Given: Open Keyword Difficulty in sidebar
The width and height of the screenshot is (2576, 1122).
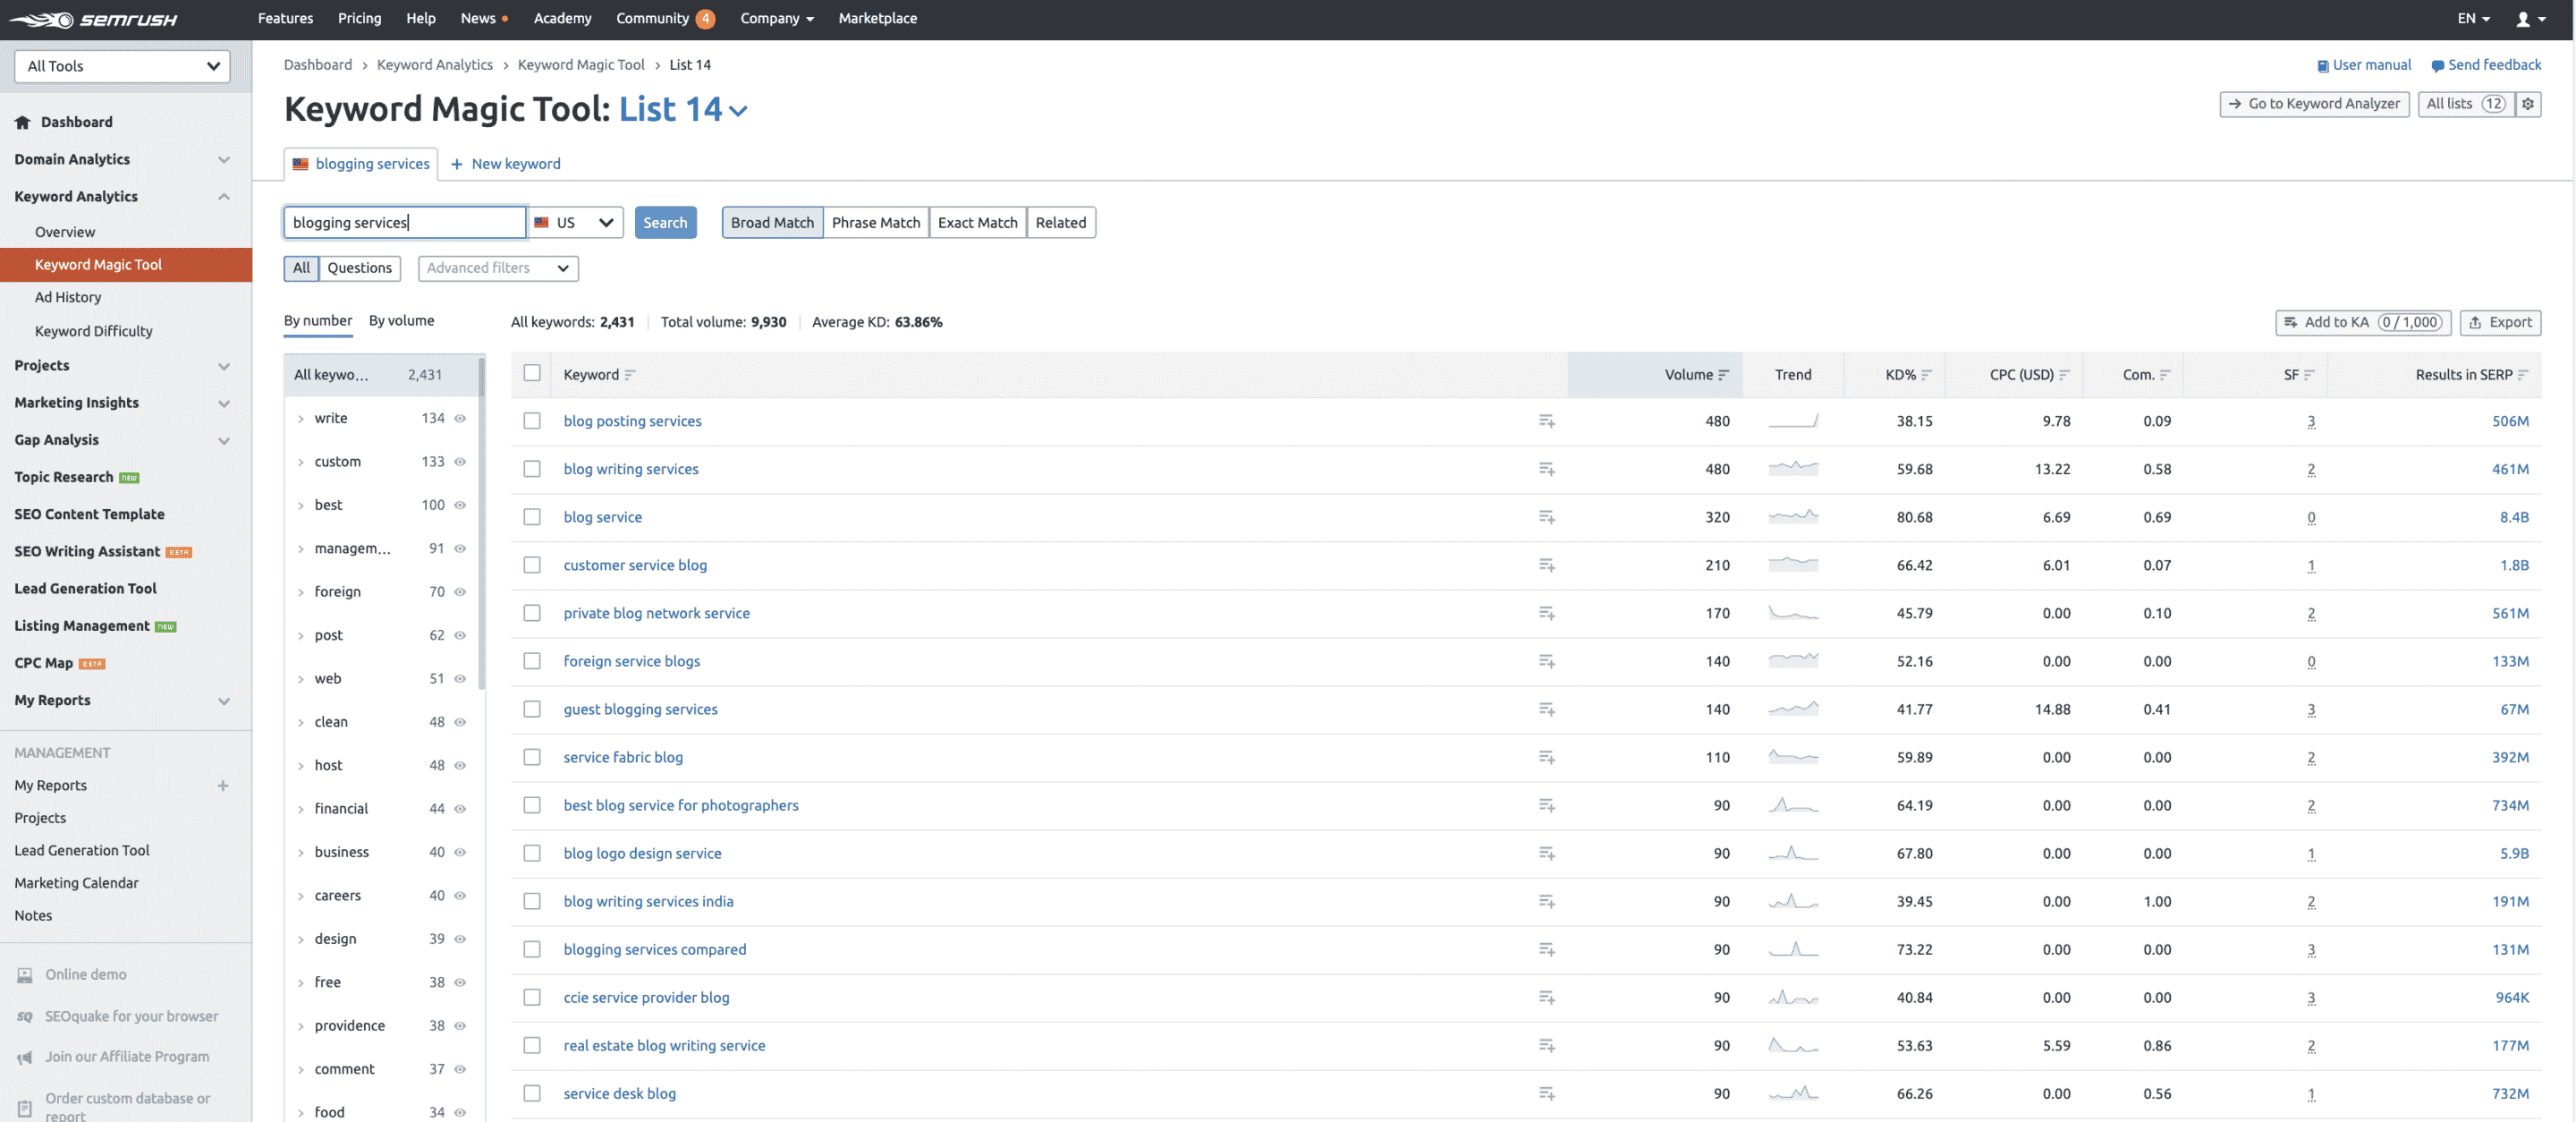Looking at the screenshot, I should pyautogui.click(x=93, y=331).
